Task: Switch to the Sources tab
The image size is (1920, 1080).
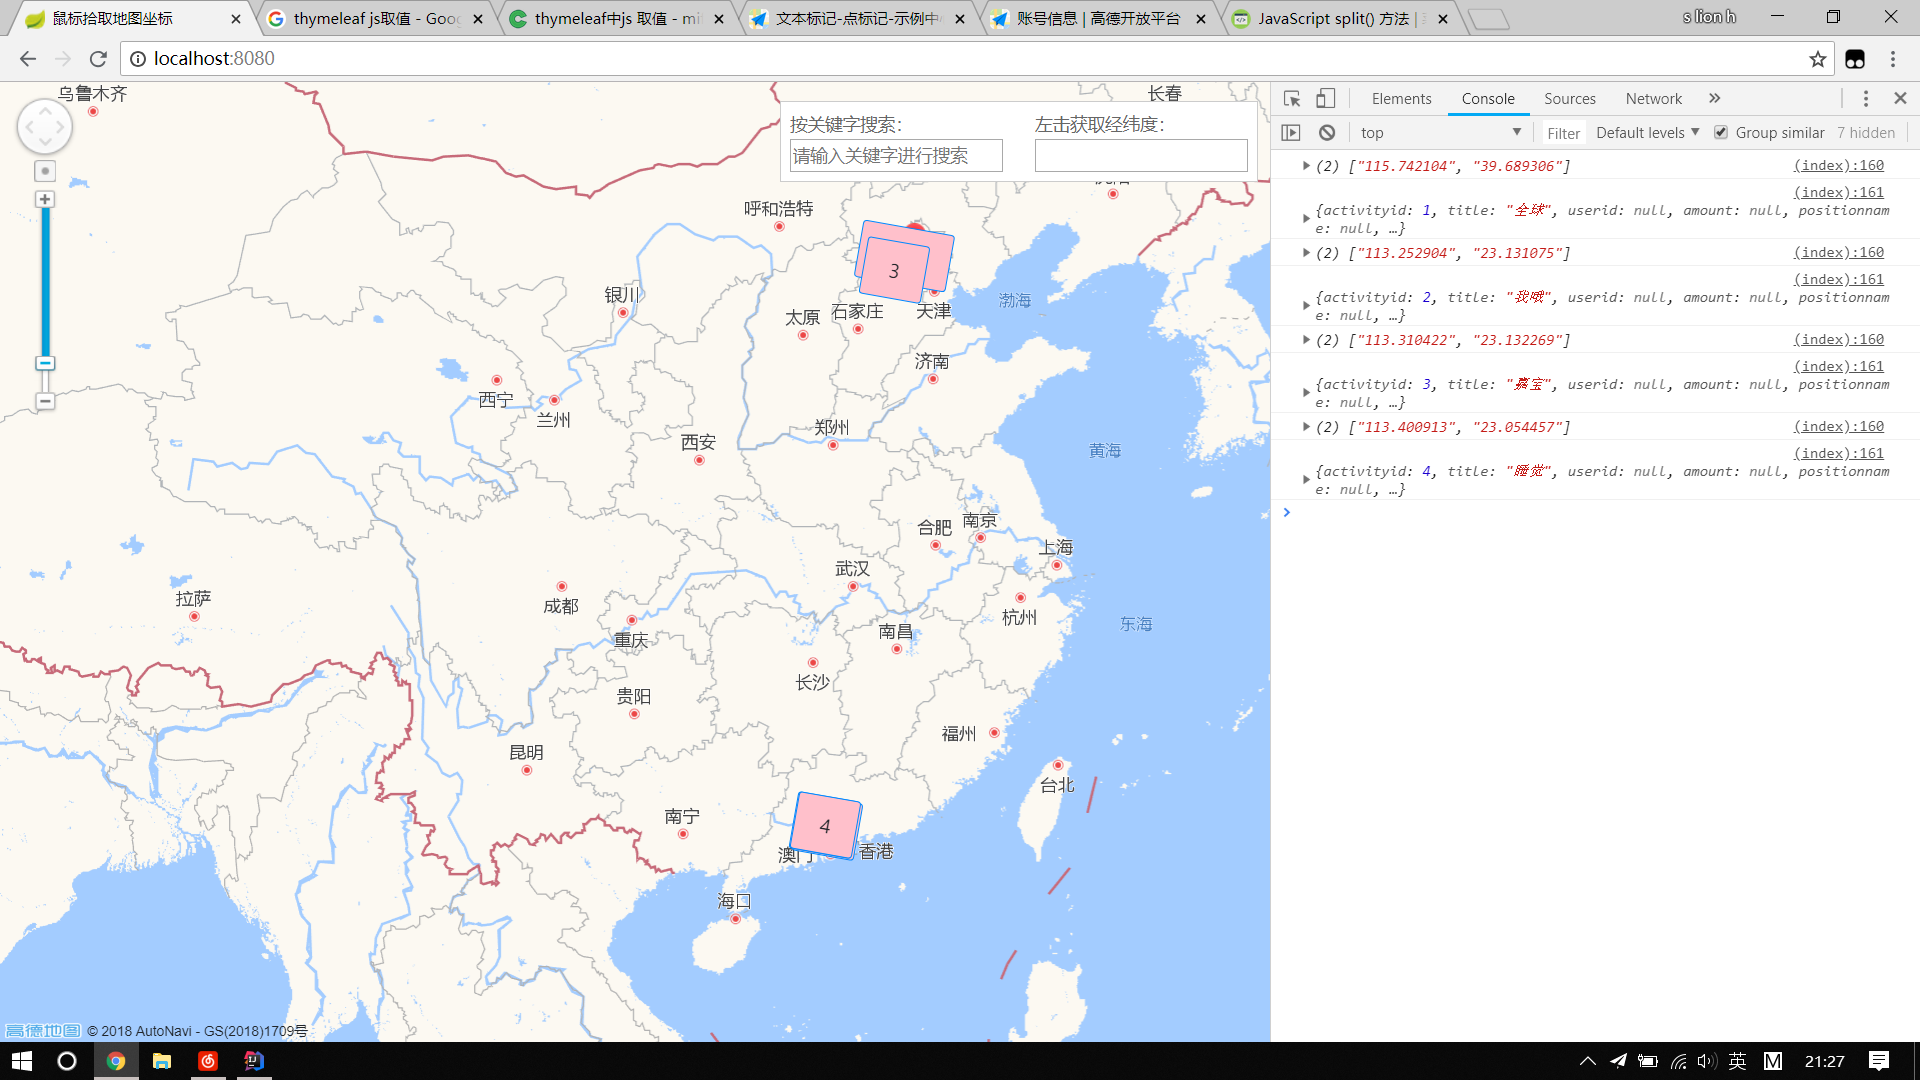Action: pos(1569,98)
